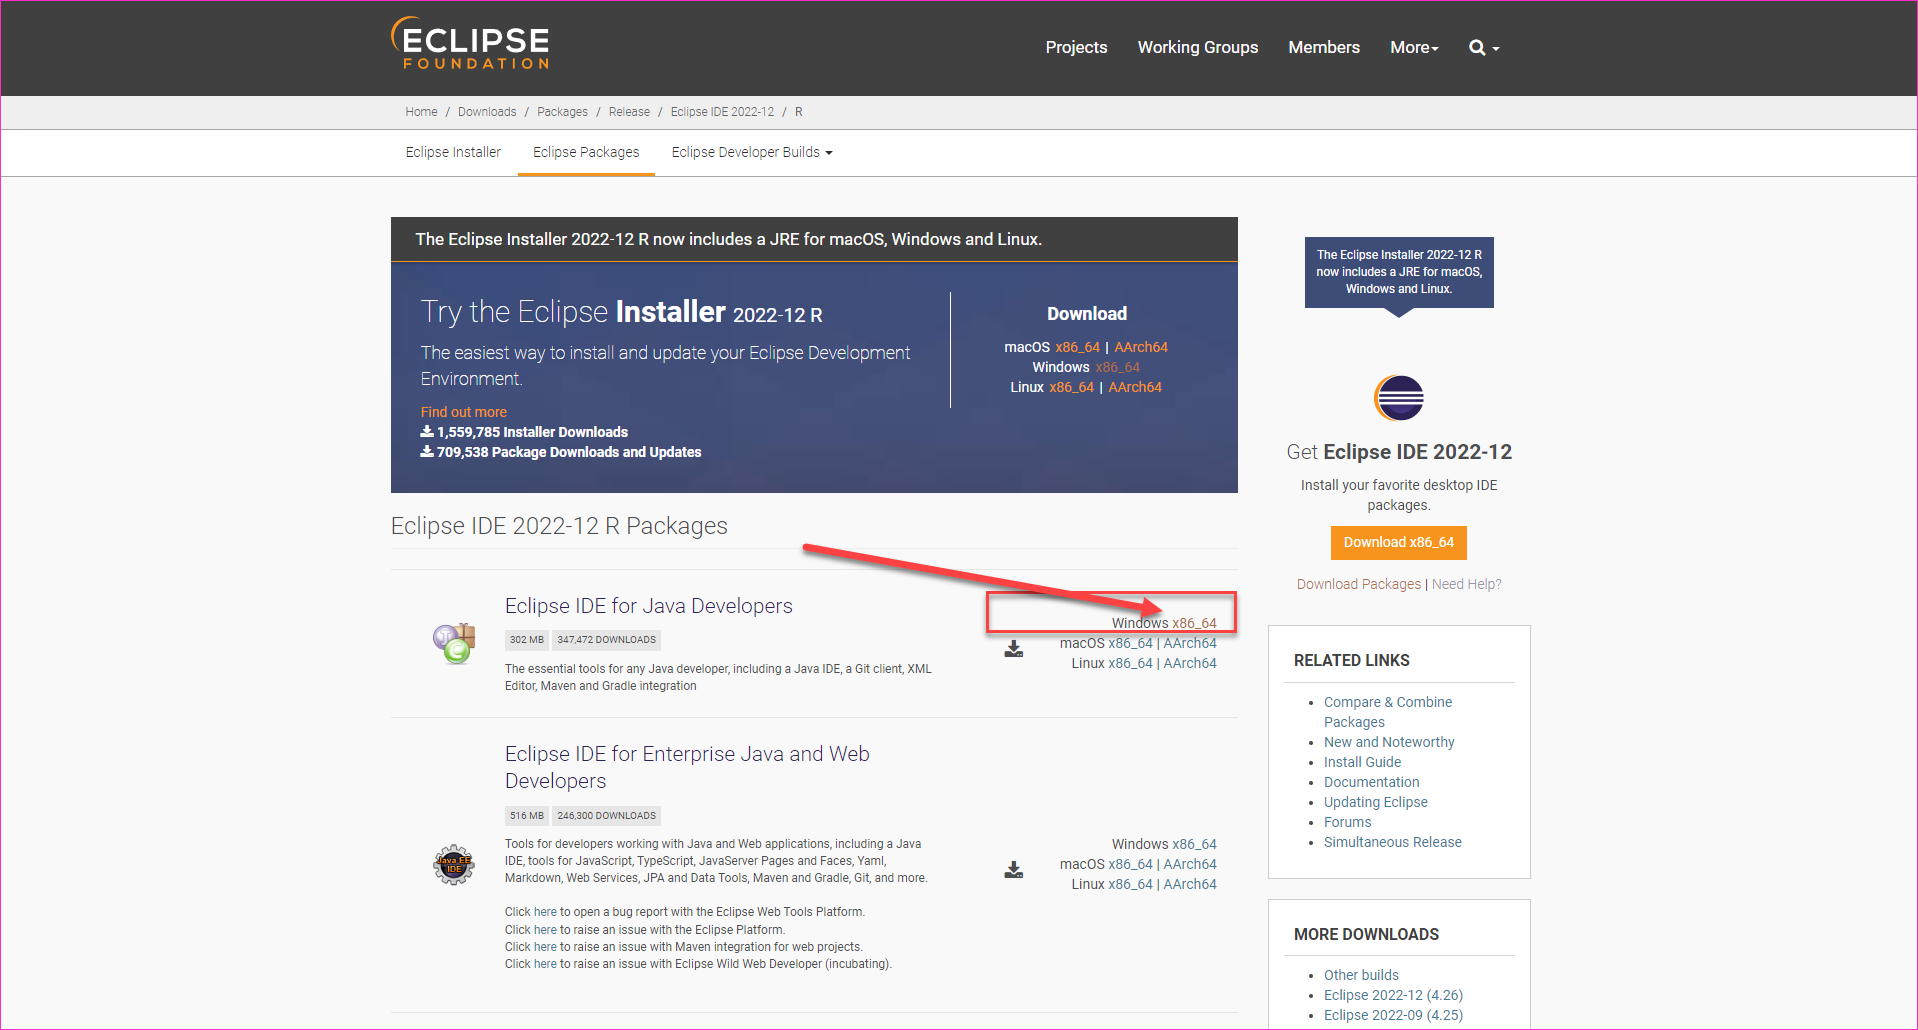Click Find out more link
This screenshot has height=1030, width=1918.
[x=463, y=412]
